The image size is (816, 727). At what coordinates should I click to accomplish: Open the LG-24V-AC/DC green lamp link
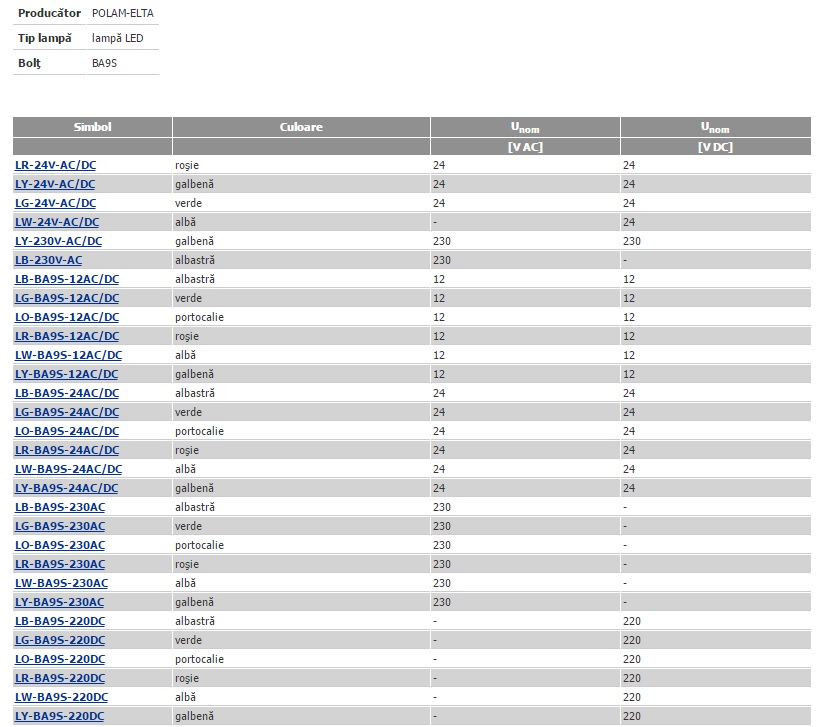(x=56, y=203)
